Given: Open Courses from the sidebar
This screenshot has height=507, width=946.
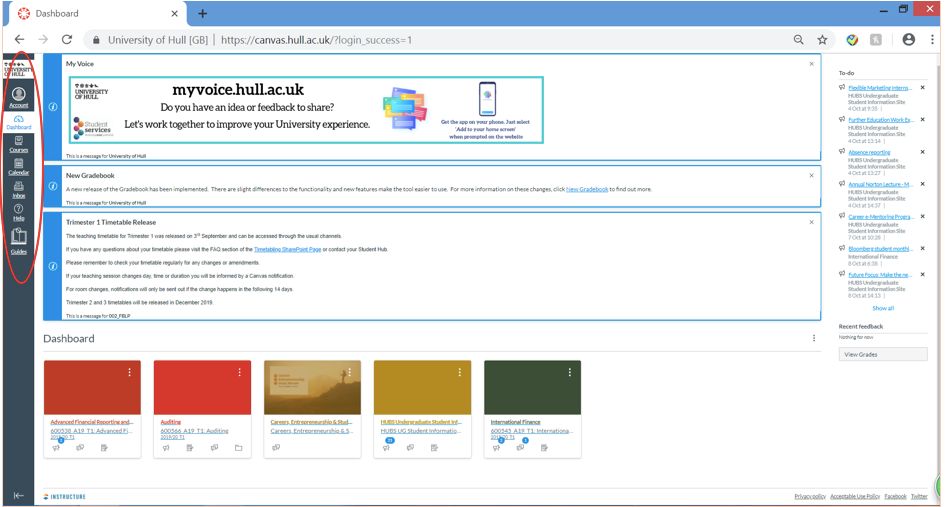Looking at the screenshot, I should pyautogui.click(x=19, y=144).
